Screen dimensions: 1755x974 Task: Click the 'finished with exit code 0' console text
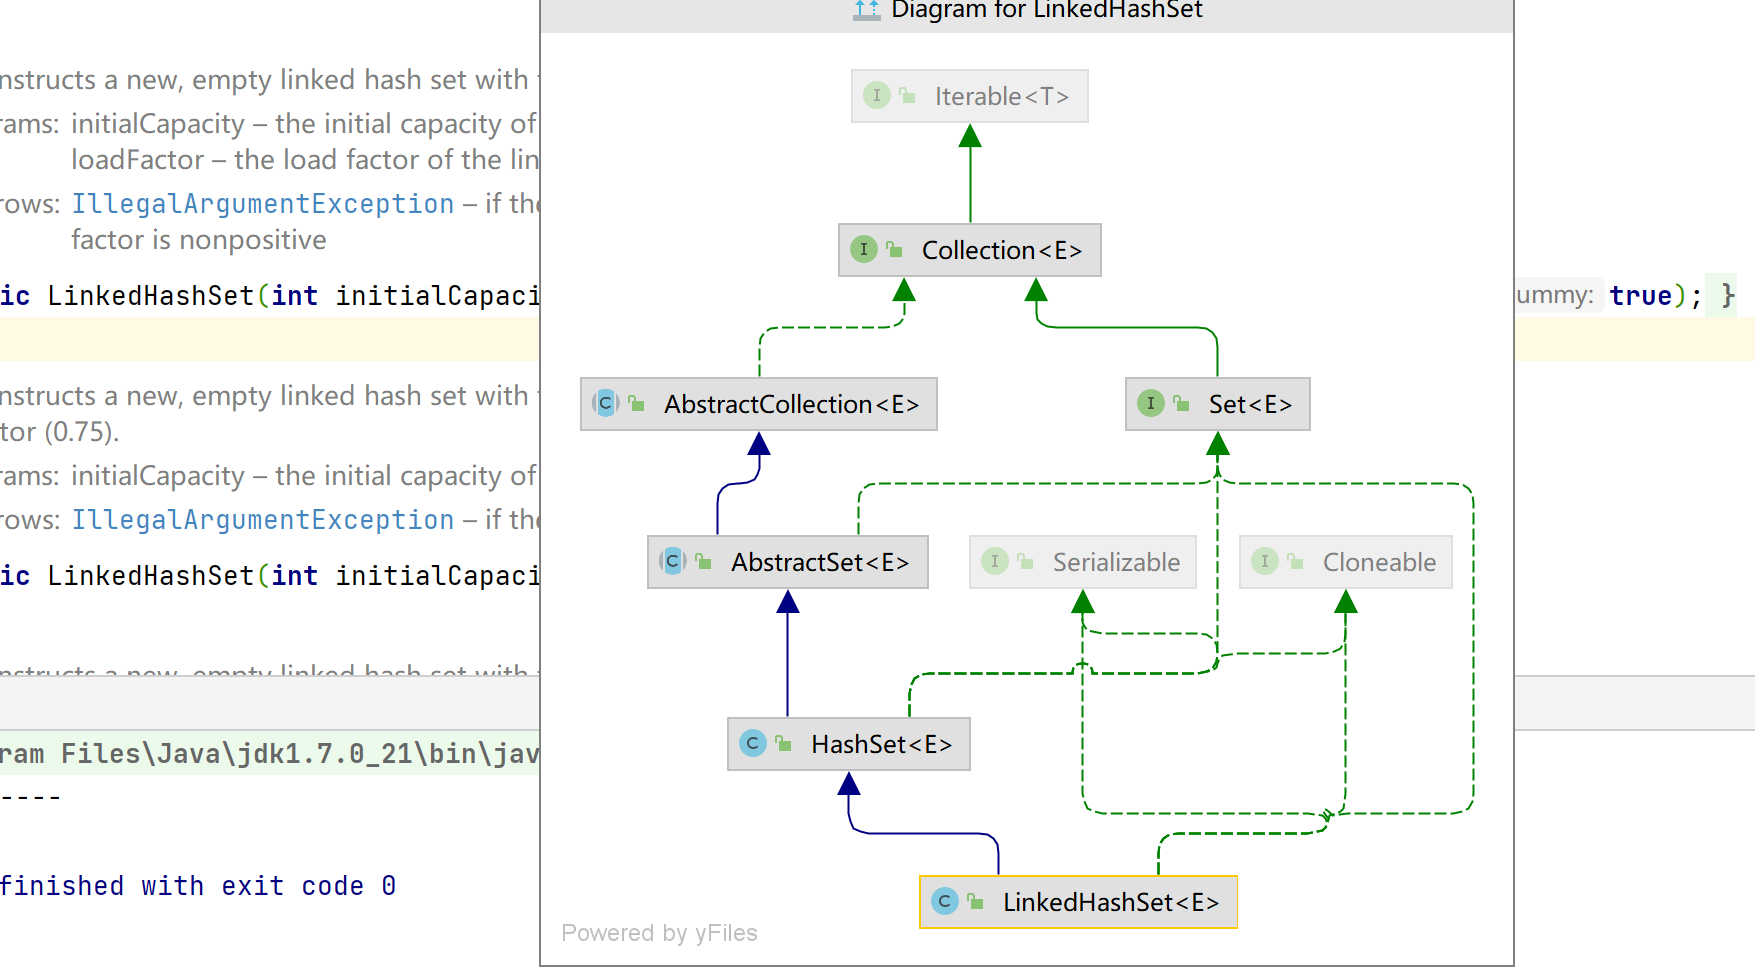coord(198,886)
